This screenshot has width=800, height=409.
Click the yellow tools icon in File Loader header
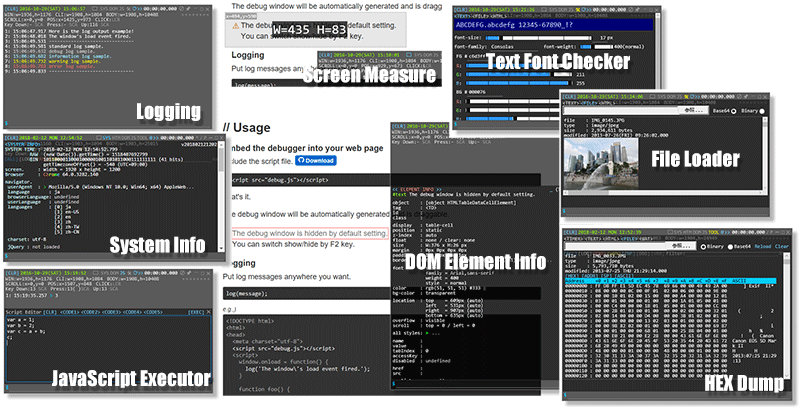click(x=686, y=96)
